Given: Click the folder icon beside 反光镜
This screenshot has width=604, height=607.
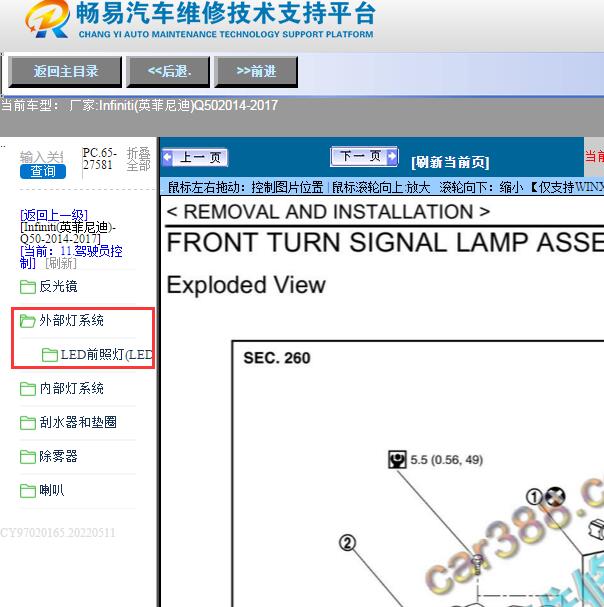Looking at the screenshot, I should point(27,287).
